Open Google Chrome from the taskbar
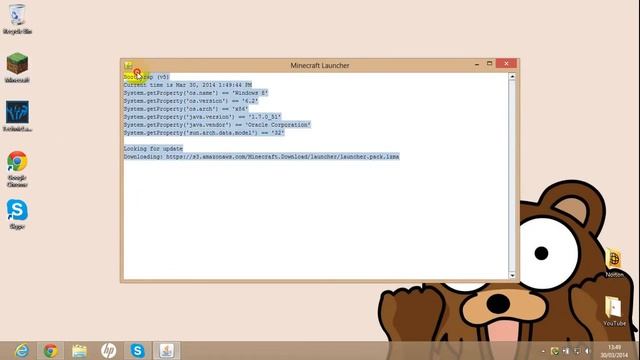Viewport: 640px width, 360px height. 51,351
